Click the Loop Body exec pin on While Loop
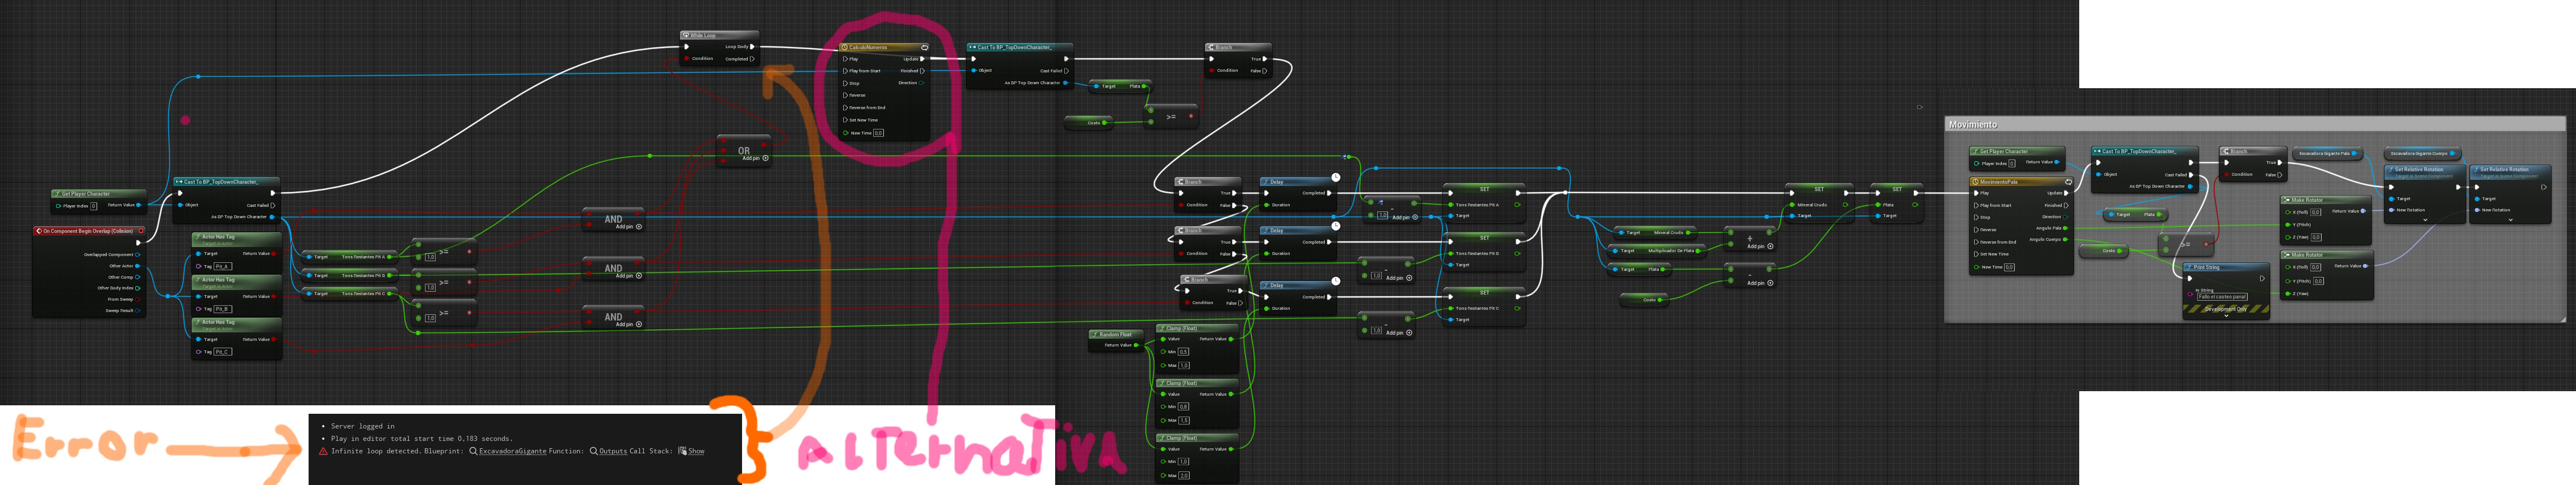The height and width of the screenshot is (485, 2576). point(752,46)
